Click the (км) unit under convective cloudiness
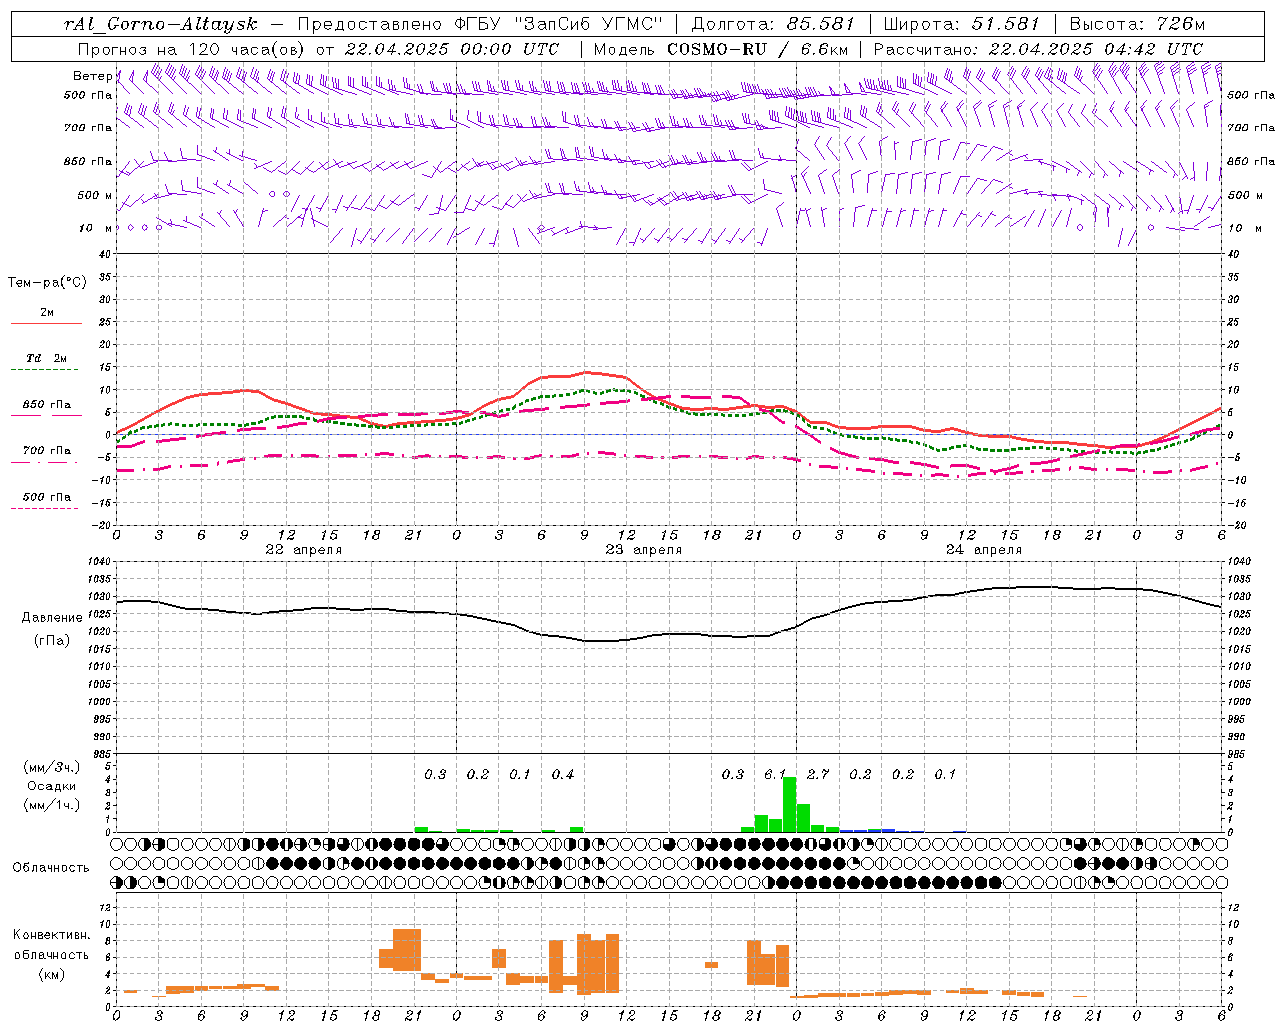The image size is (1280, 1024). 51,974
